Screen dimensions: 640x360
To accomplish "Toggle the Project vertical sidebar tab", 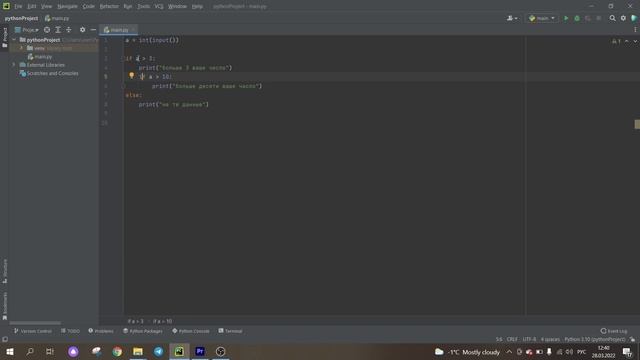I will click(5, 38).
